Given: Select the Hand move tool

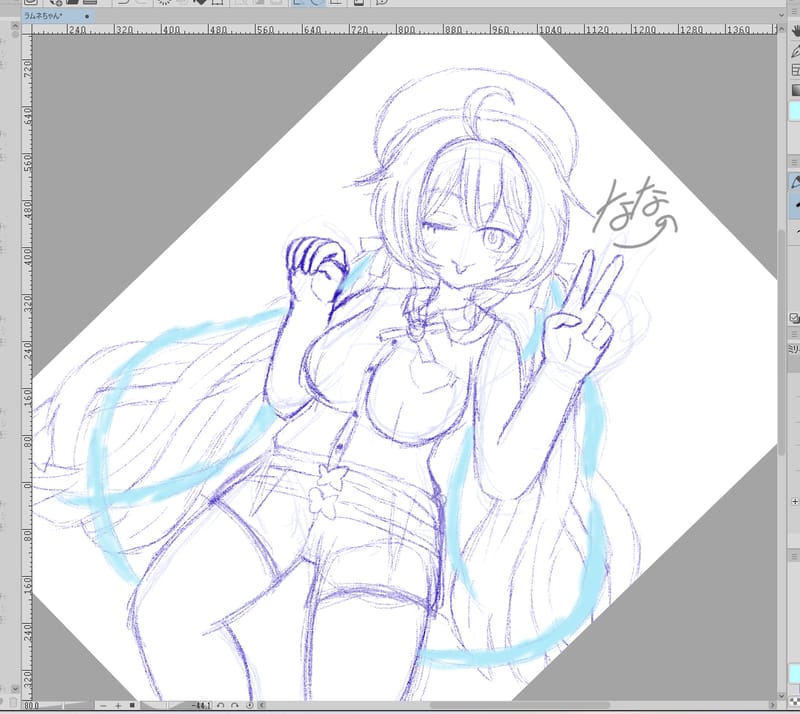Looking at the screenshot, I should [x=794, y=32].
